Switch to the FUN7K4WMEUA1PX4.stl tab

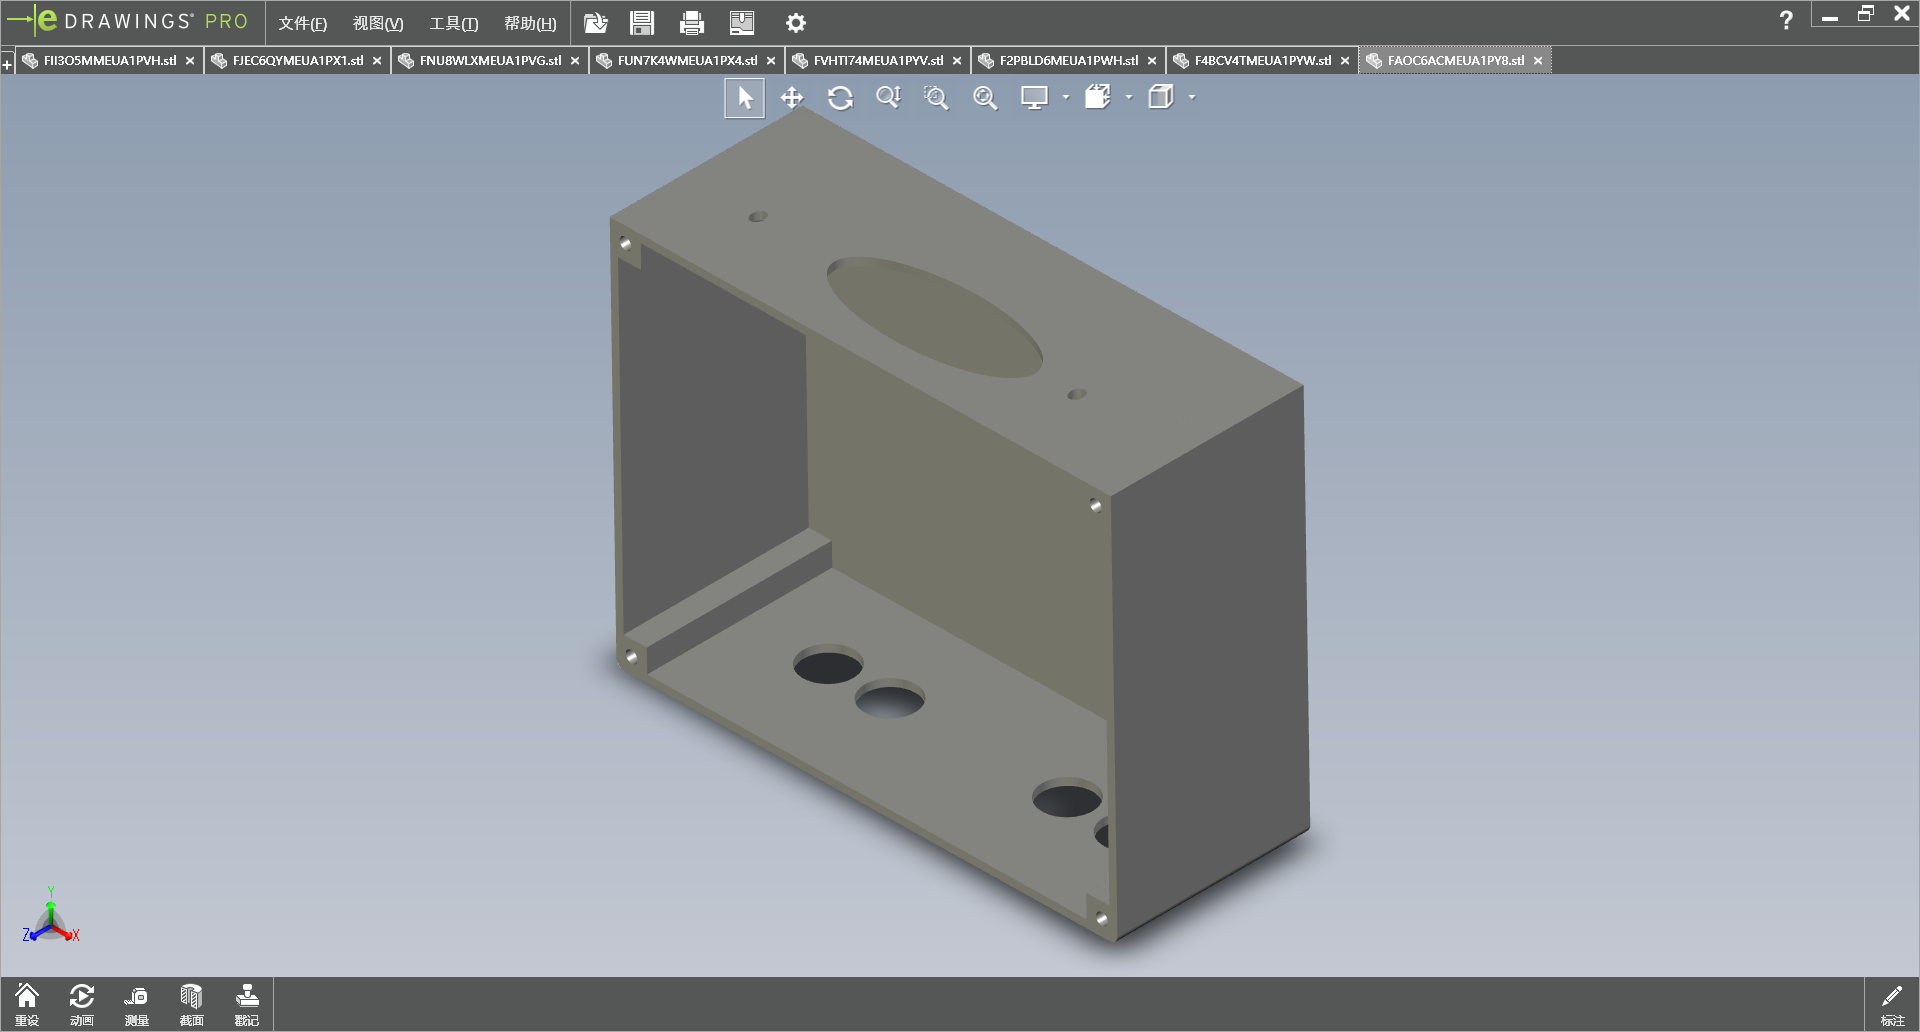tap(686, 61)
